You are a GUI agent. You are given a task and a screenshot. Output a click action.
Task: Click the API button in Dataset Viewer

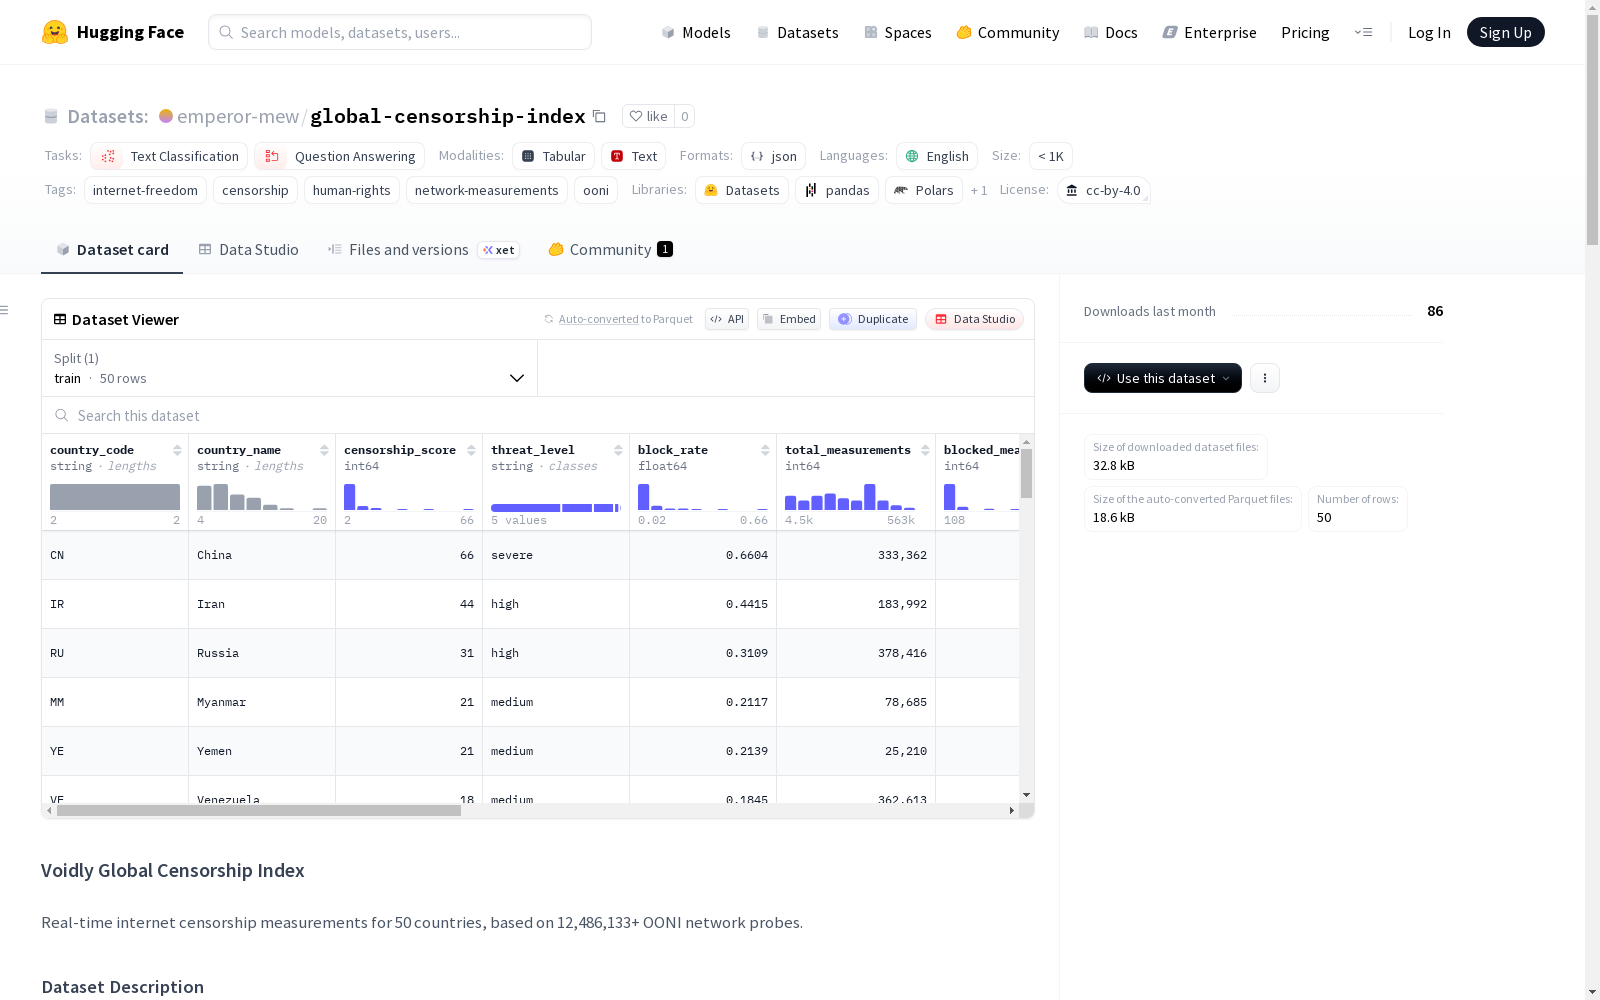727,319
